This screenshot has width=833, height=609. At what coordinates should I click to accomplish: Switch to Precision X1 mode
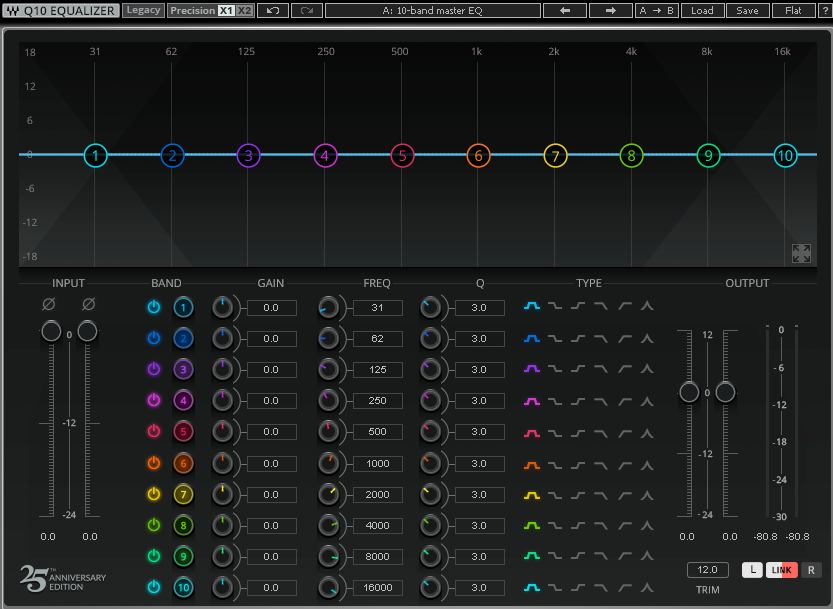coord(226,11)
